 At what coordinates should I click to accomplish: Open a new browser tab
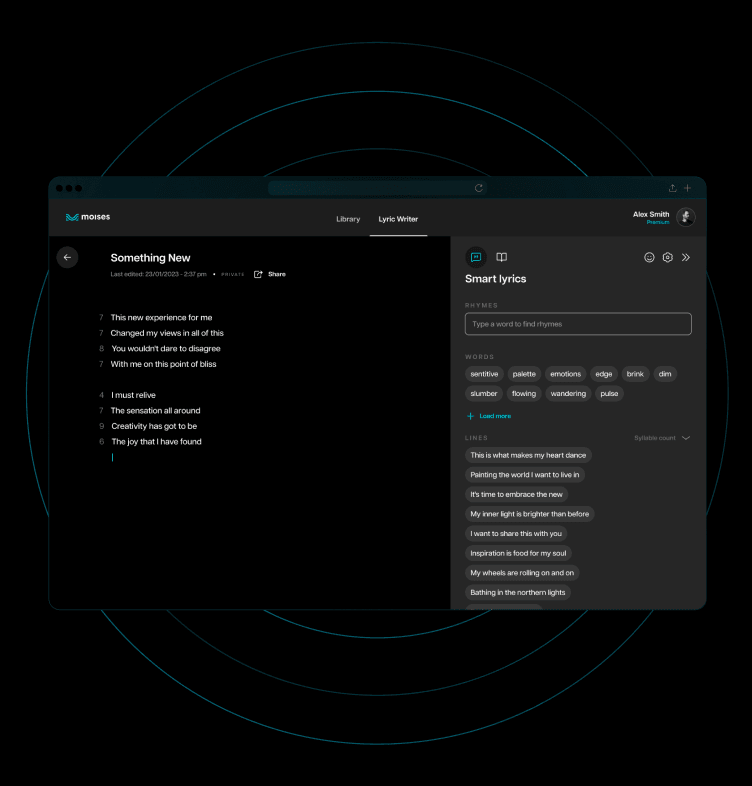(687, 188)
